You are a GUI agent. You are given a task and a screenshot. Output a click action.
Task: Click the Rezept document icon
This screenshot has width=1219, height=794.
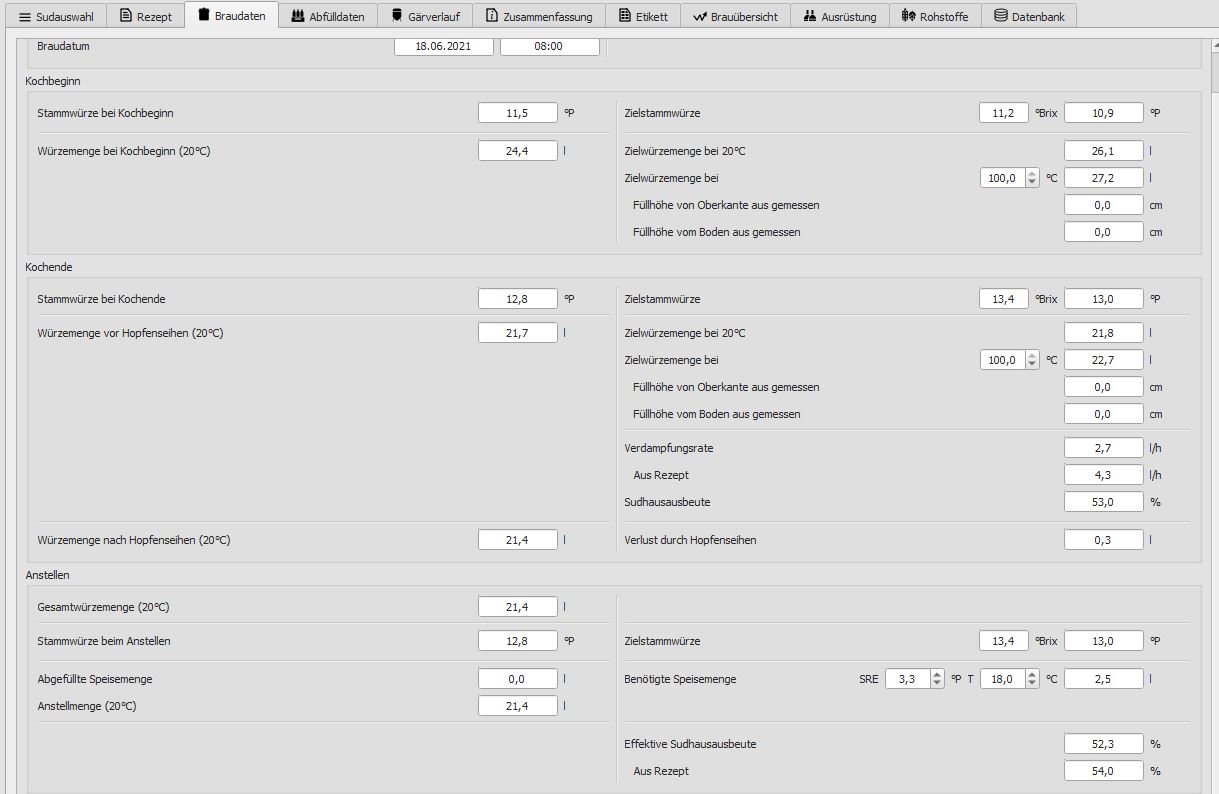click(125, 16)
